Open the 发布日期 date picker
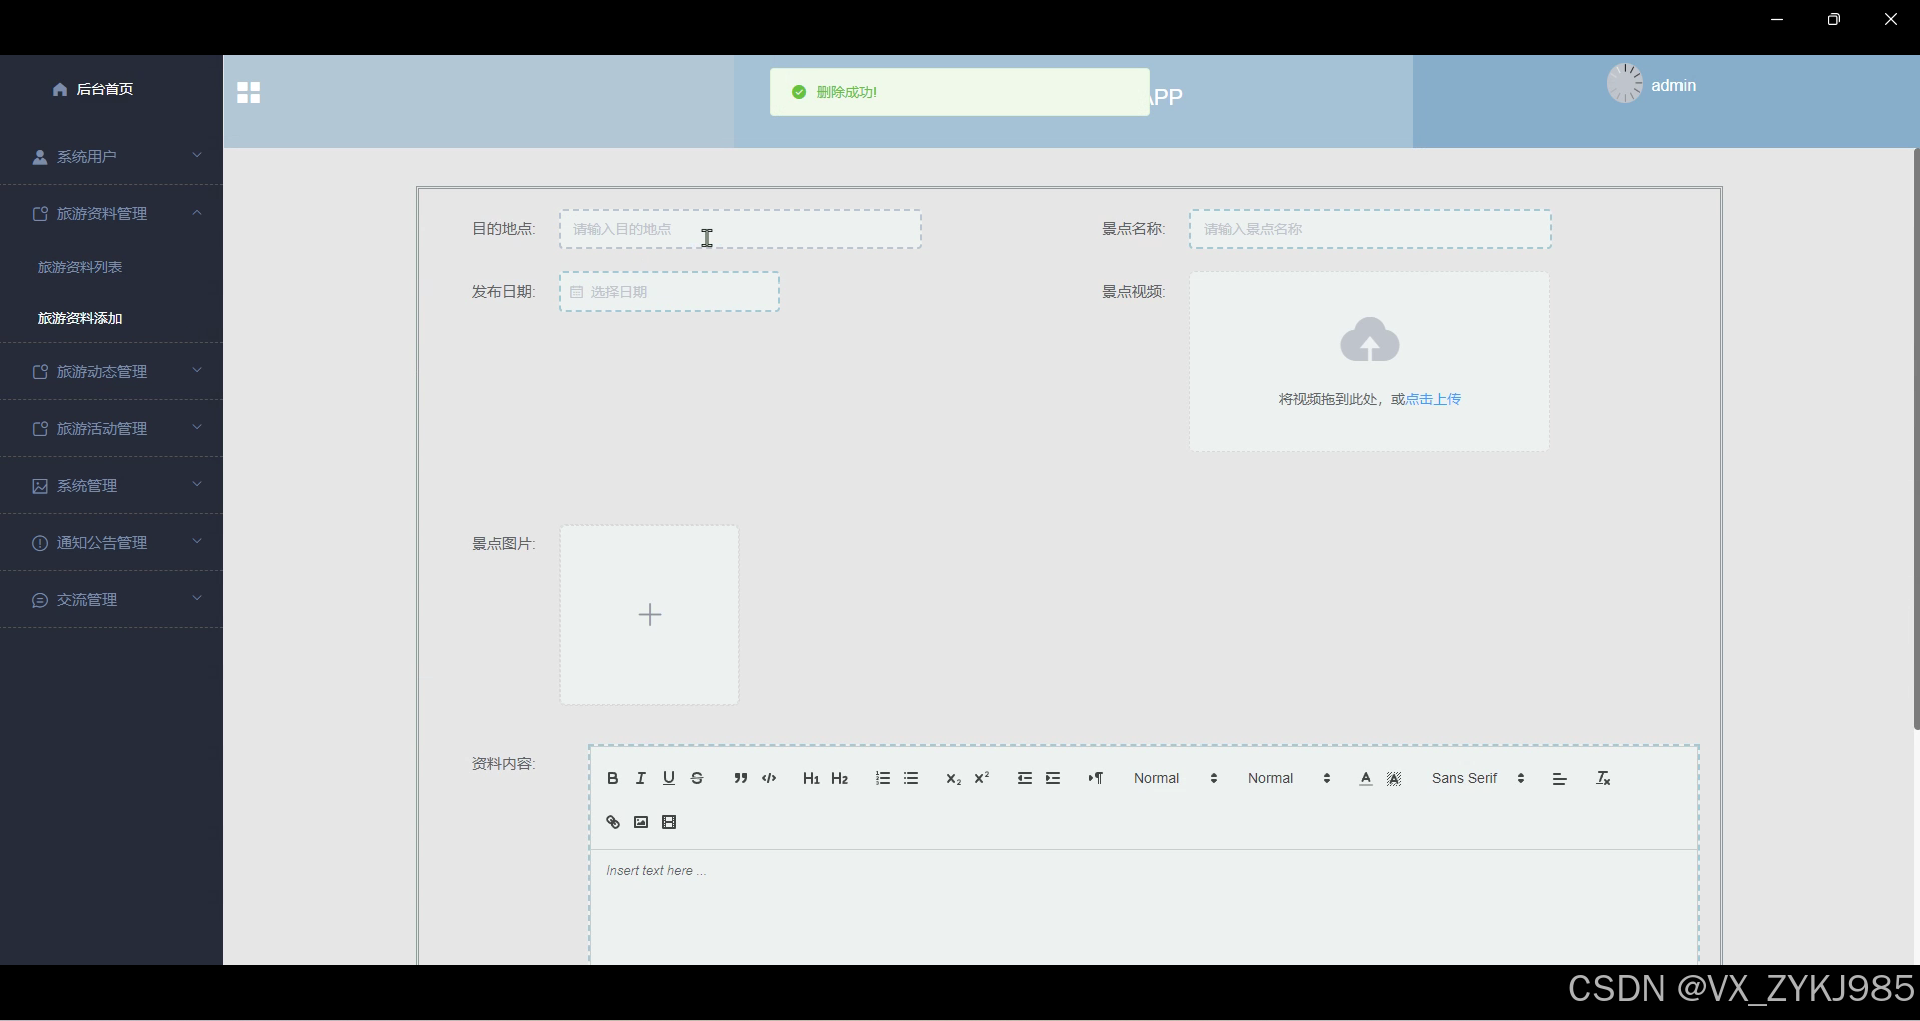This screenshot has height=1021, width=1920. click(x=669, y=292)
